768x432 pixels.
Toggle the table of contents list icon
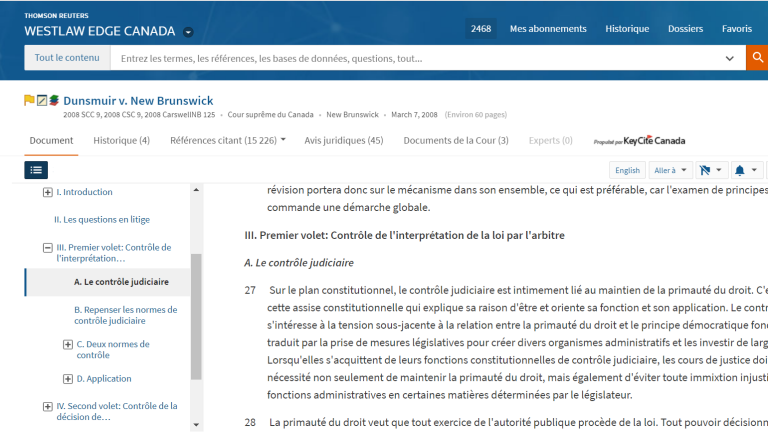[36, 170]
